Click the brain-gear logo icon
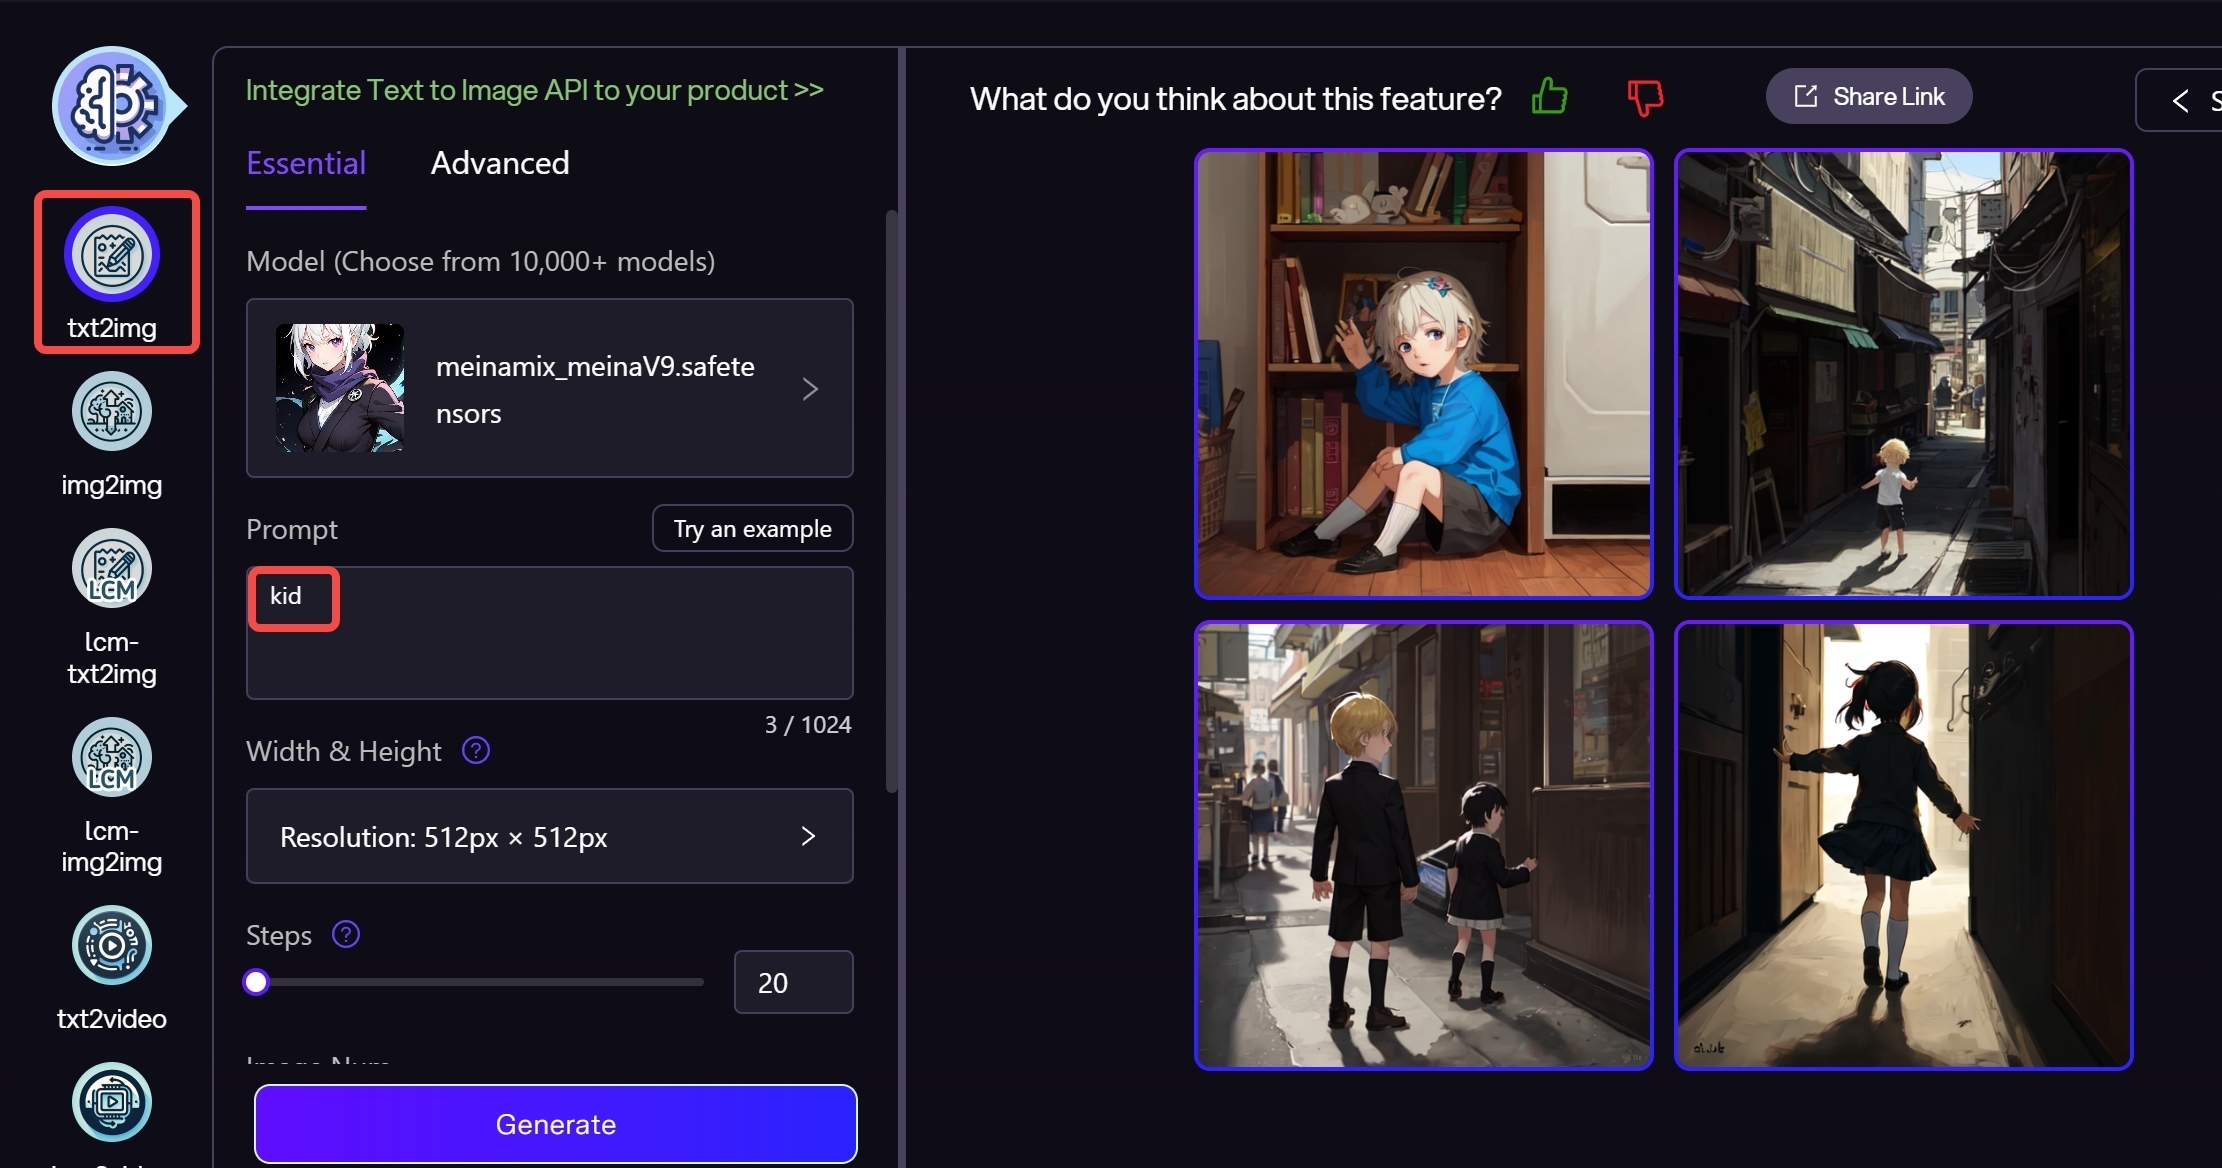The height and width of the screenshot is (1168, 2222). click(x=112, y=105)
